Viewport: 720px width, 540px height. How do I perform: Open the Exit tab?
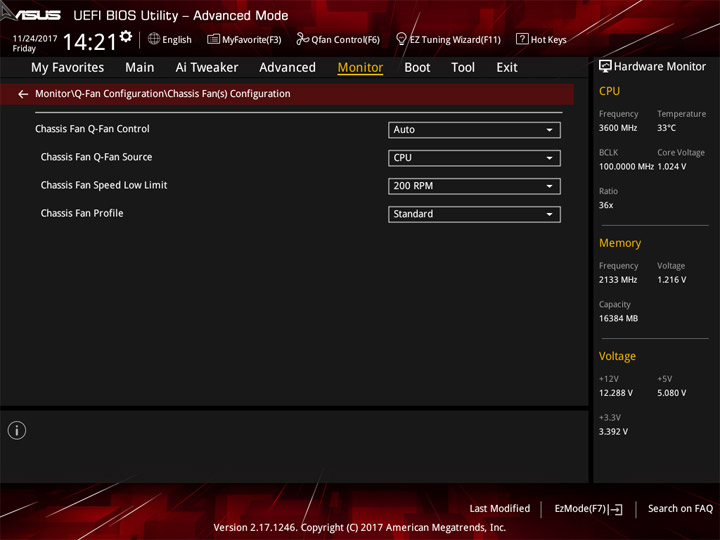(507, 68)
